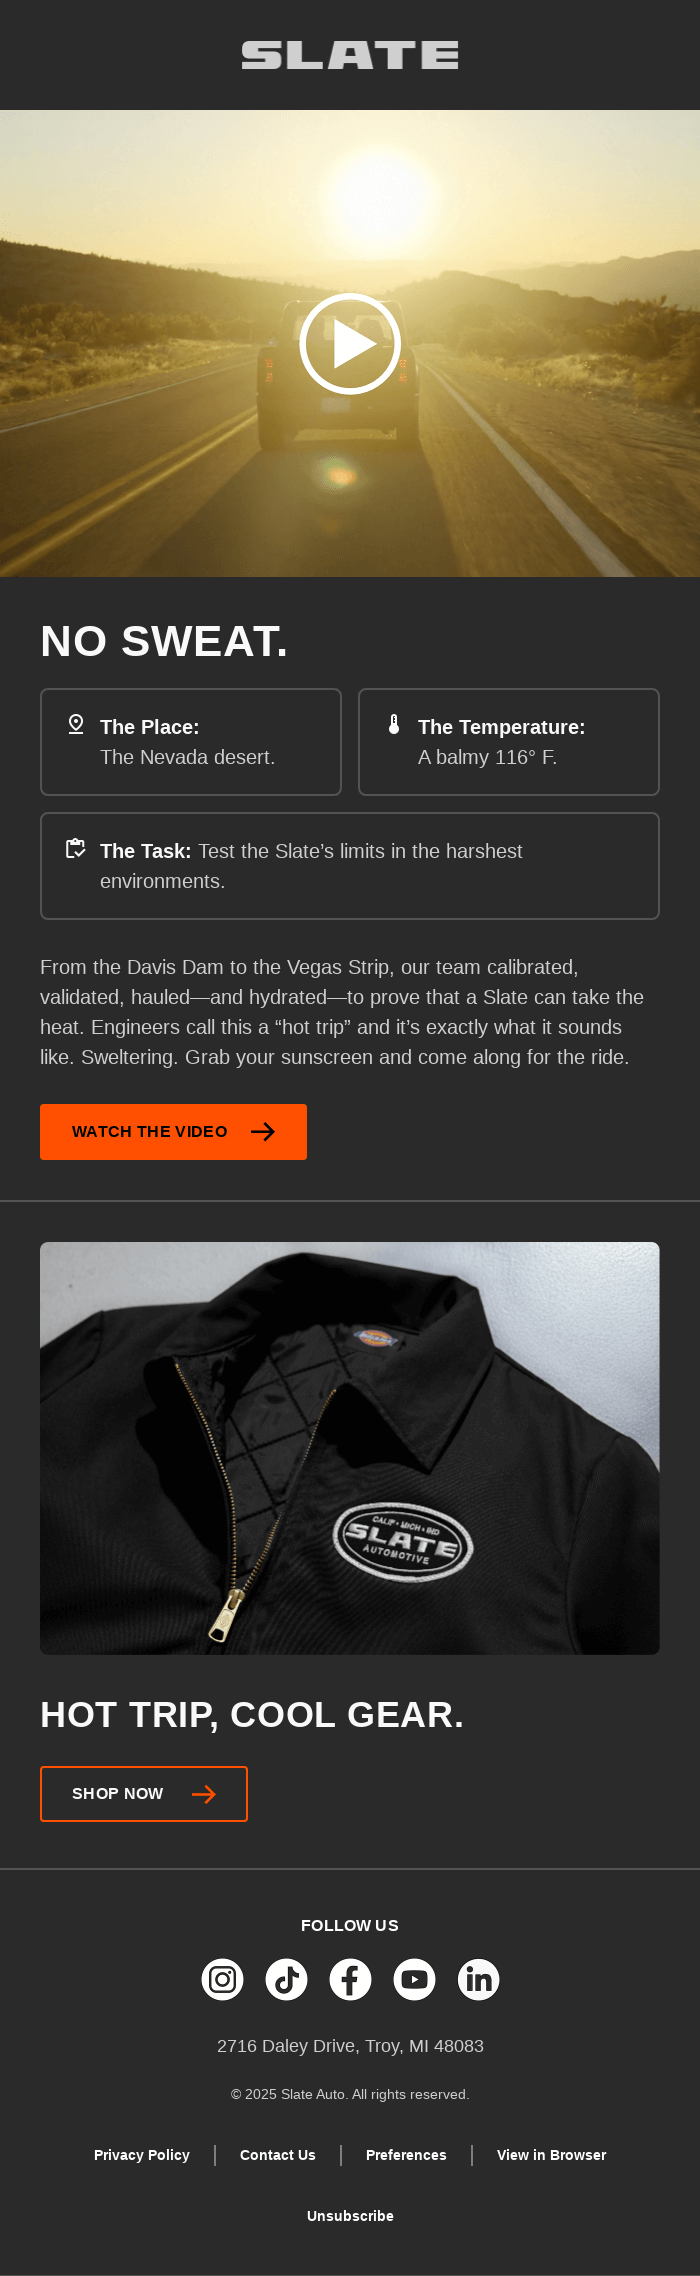Open the Instagram social icon
Viewport: 700px width, 2276px height.
pos(222,1979)
